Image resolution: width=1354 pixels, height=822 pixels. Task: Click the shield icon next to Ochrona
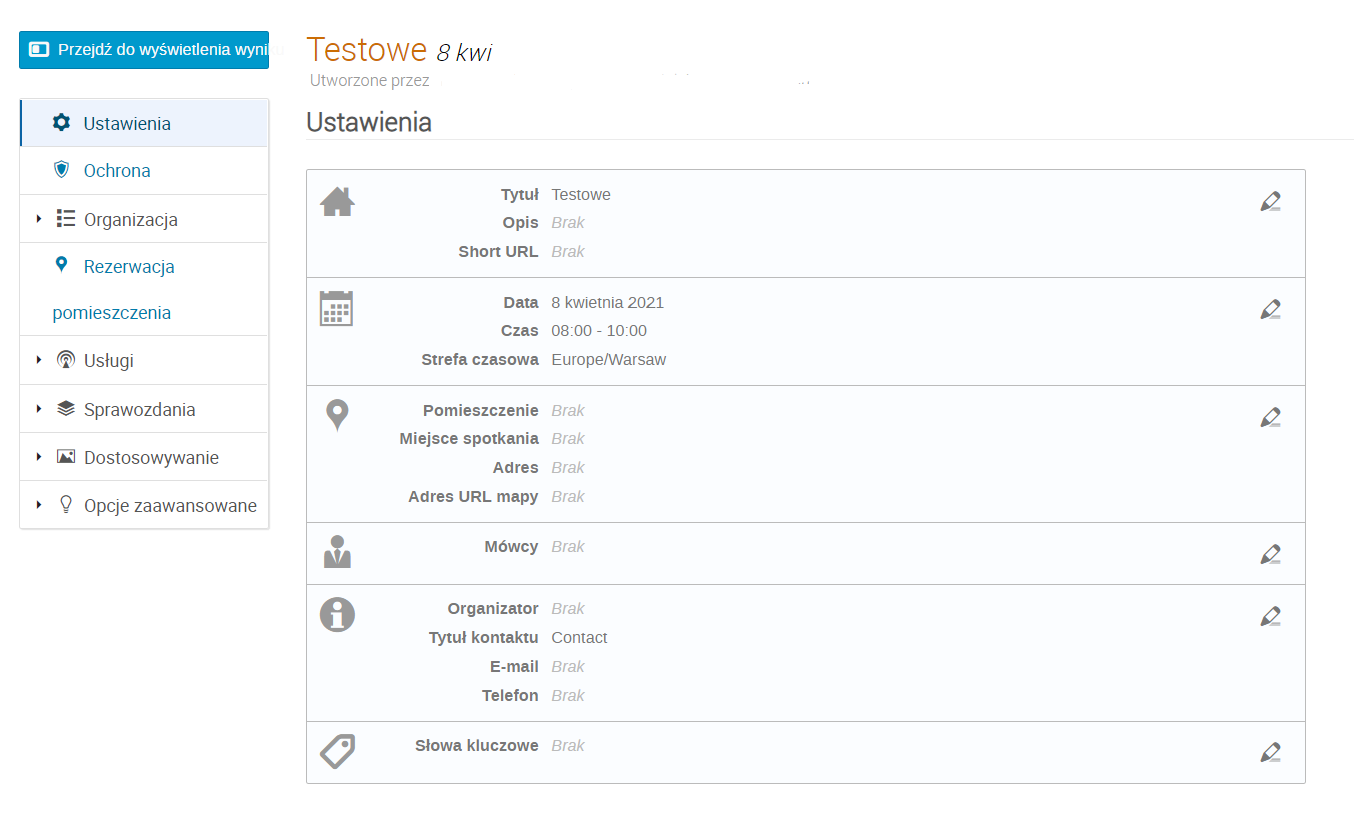62,170
